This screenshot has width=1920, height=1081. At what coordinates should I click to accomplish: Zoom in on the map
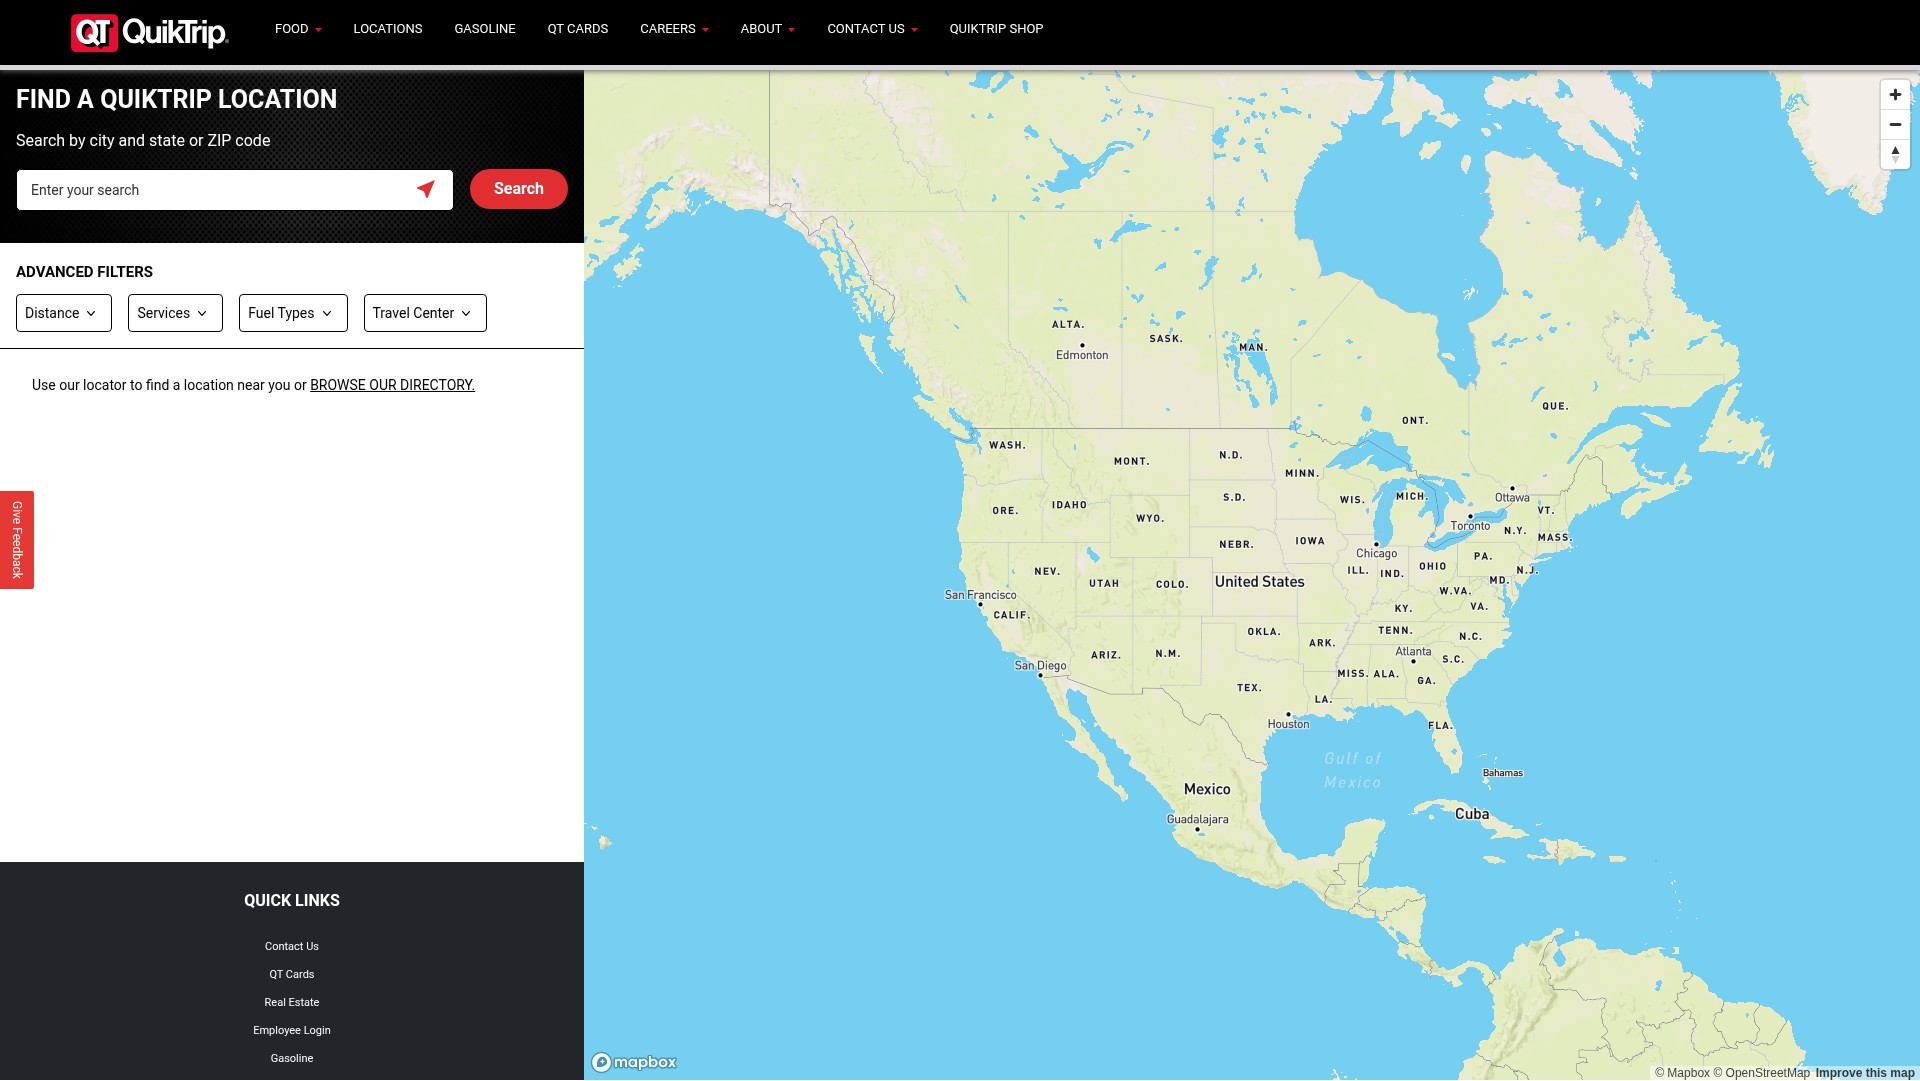click(x=1895, y=95)
